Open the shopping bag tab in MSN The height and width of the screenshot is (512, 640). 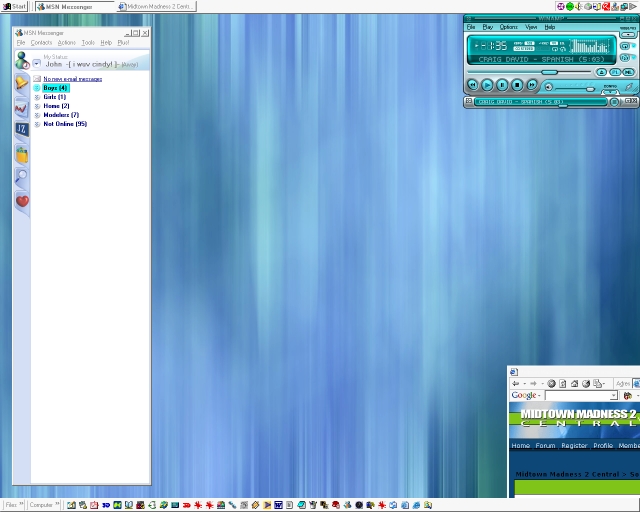22,154
